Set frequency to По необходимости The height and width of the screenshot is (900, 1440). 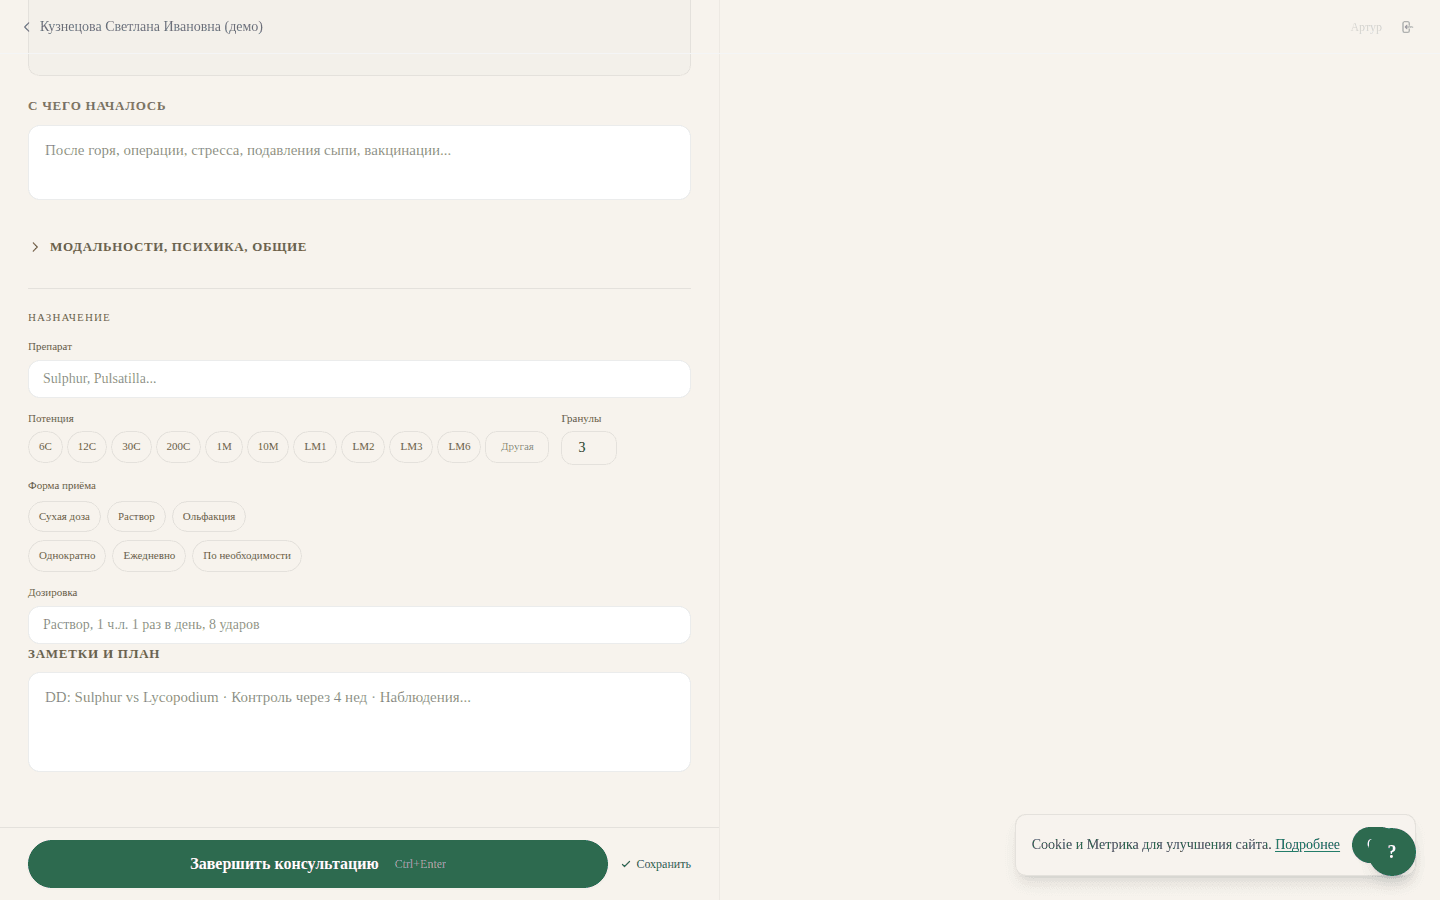(247, 556)
